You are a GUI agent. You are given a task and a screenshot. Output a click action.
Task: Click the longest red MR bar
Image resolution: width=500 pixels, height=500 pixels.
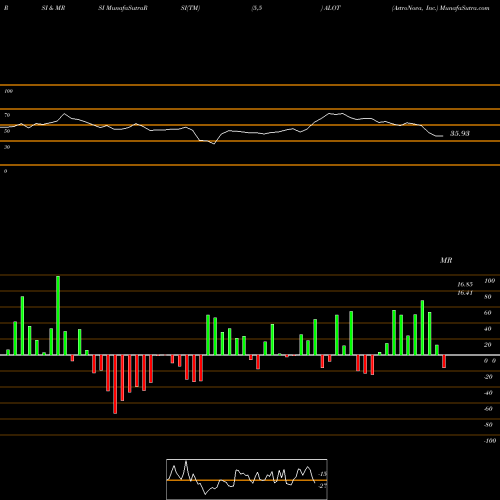click(115, 384)
